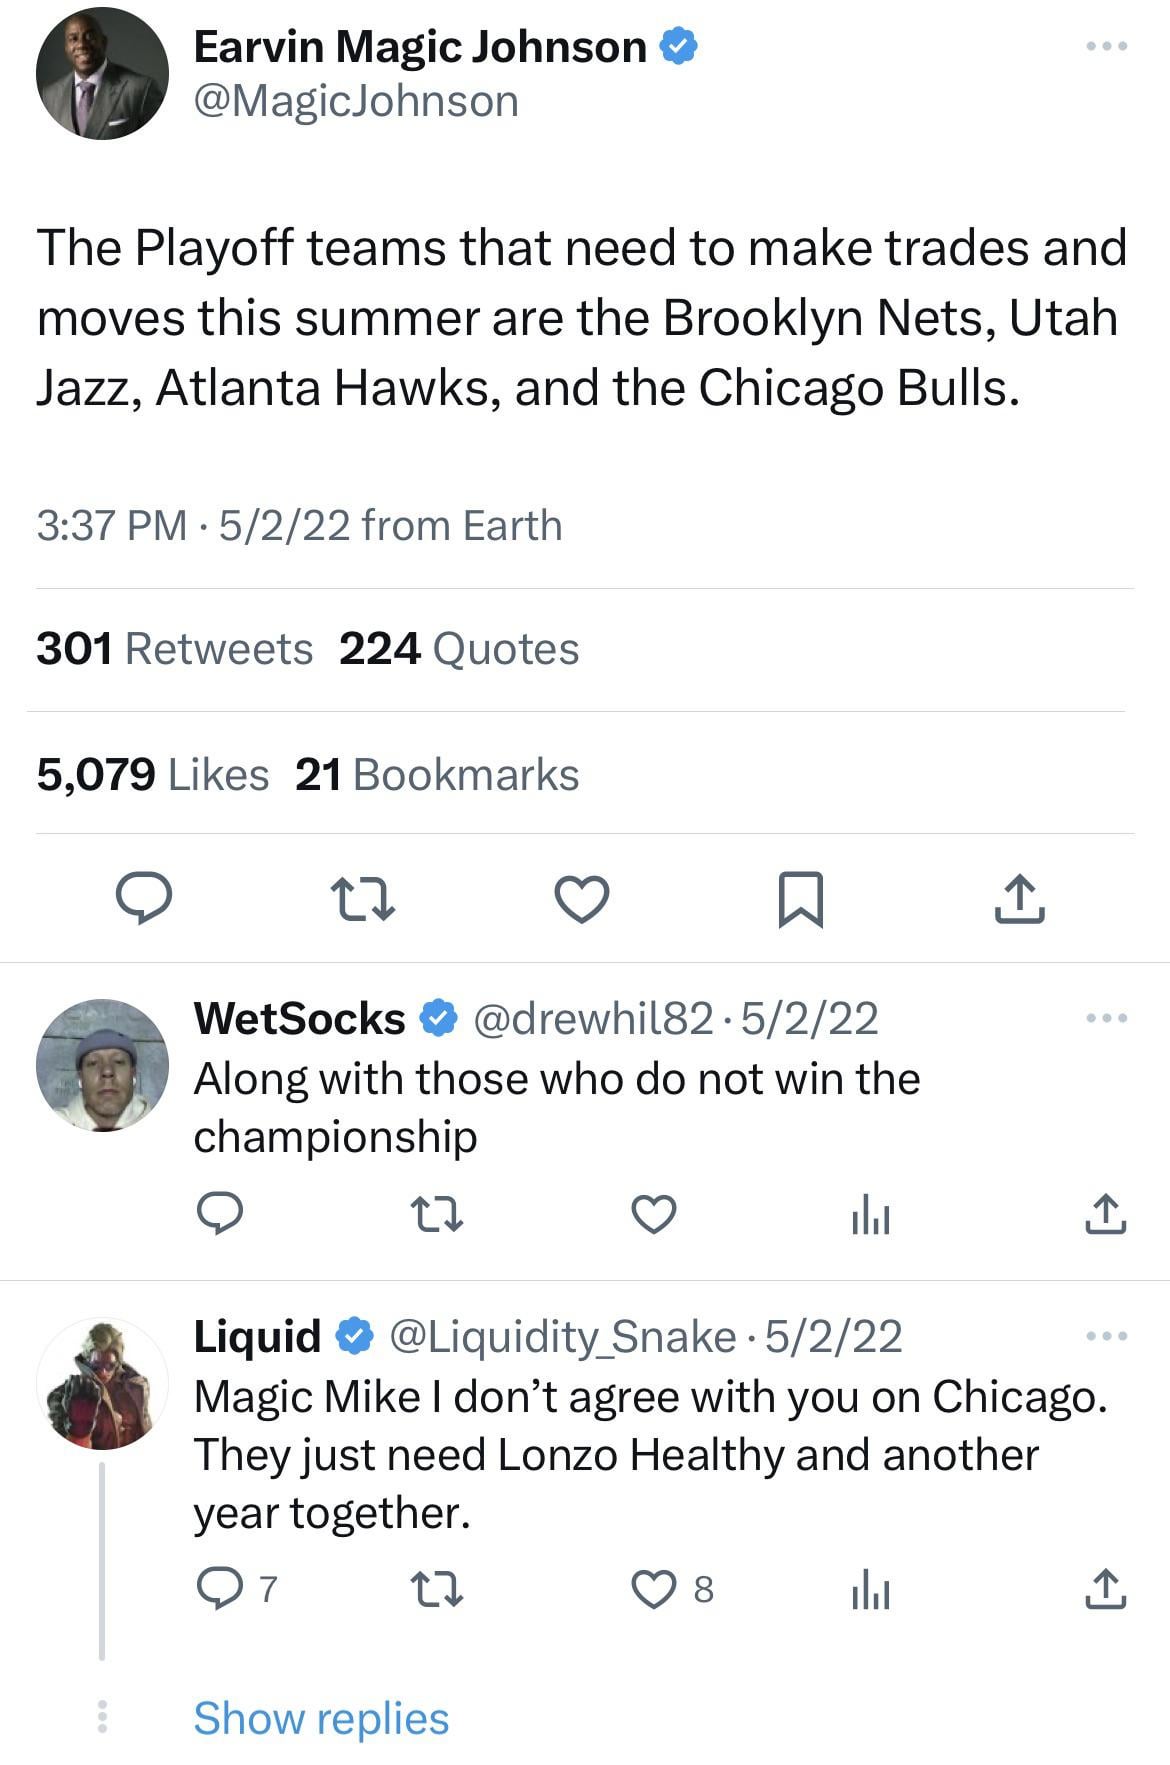Reply to Magic Johnson's main tweet
Viewport: 1170px width, 1765px height.
(144, 897)
